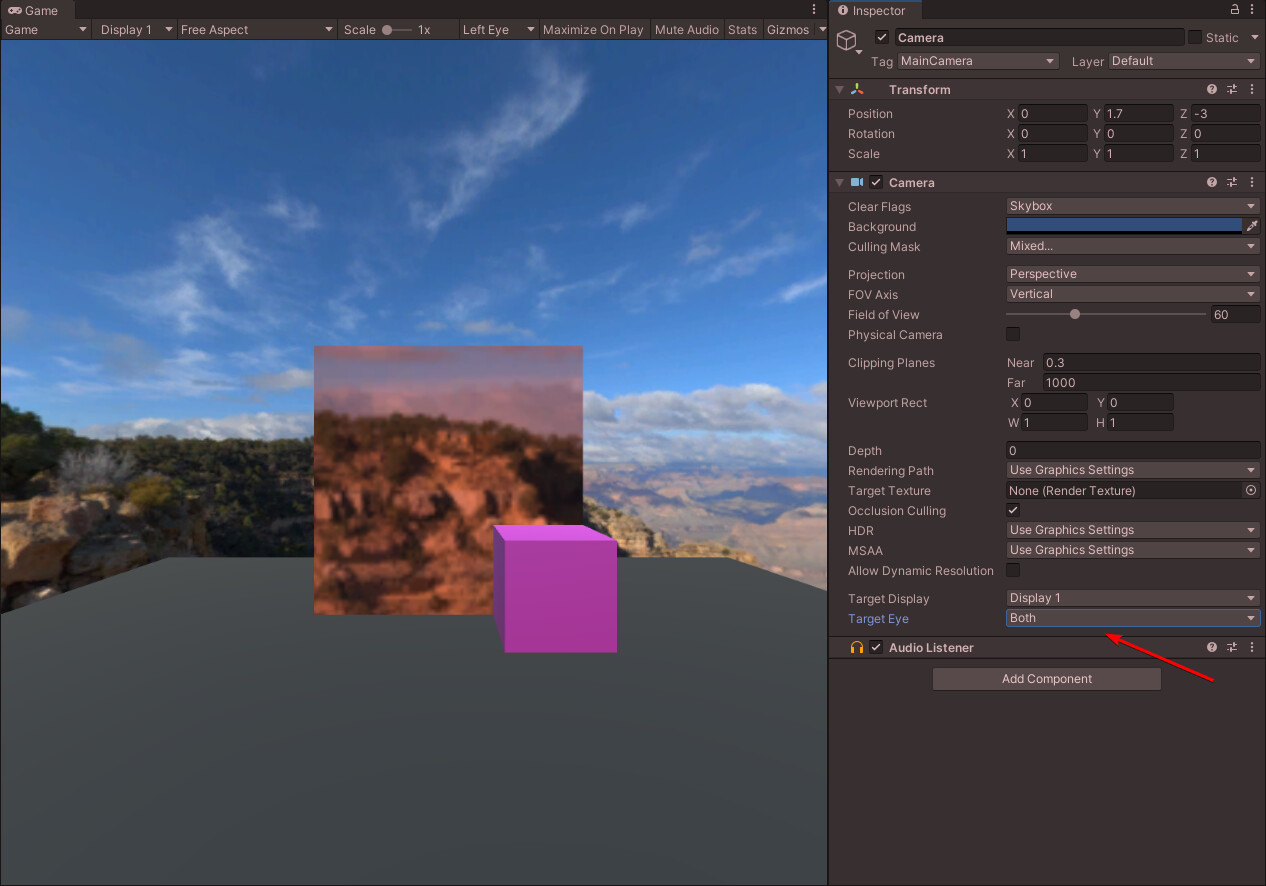This screenshot has height=886, width=1266.
Task: Lock the Inspector with the padlock icon
Action: [x=1235, y=10]
